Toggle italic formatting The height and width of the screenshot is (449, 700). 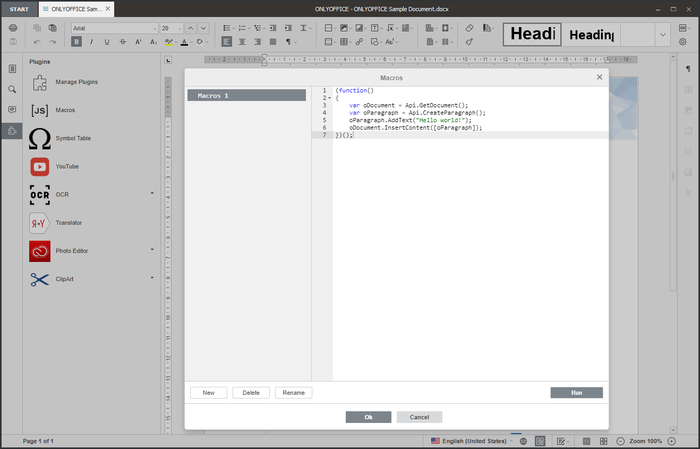coord(92,42)
